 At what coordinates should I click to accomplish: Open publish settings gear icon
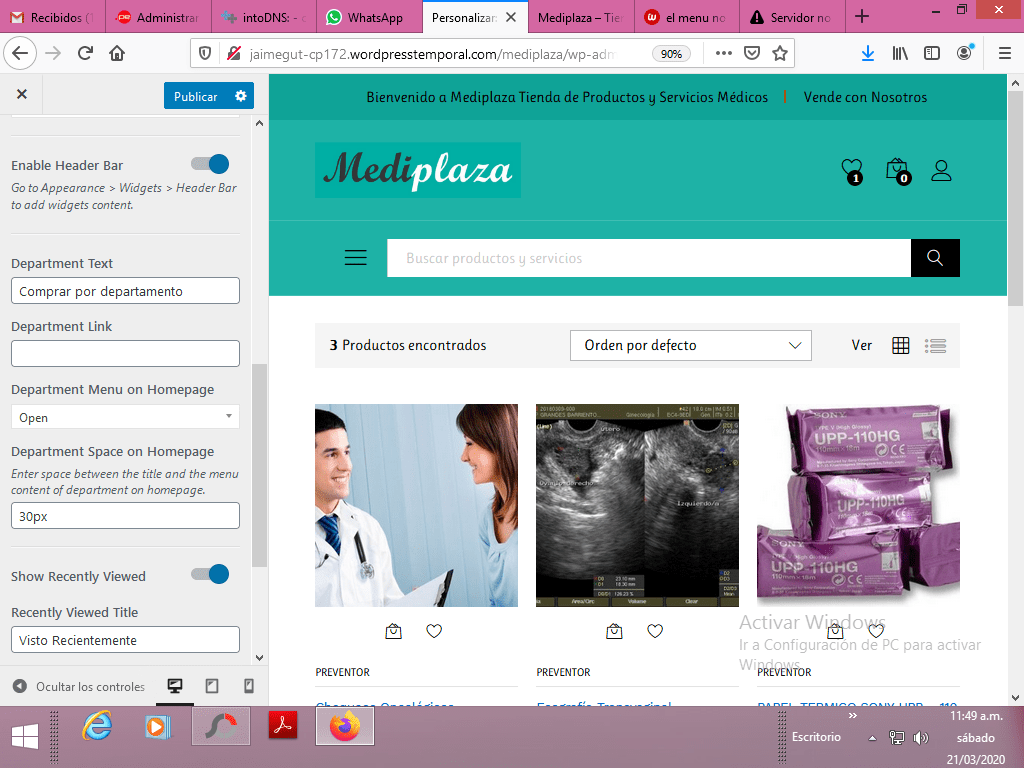pos(241,96)
